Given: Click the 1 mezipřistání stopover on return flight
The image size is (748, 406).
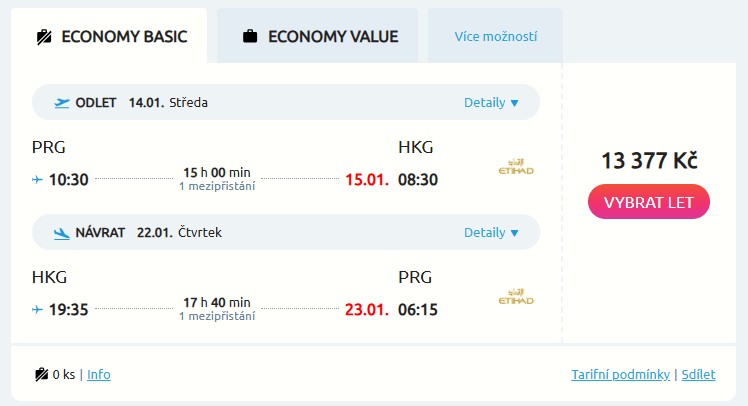Looking at the screenshot, I should (217, 316).
